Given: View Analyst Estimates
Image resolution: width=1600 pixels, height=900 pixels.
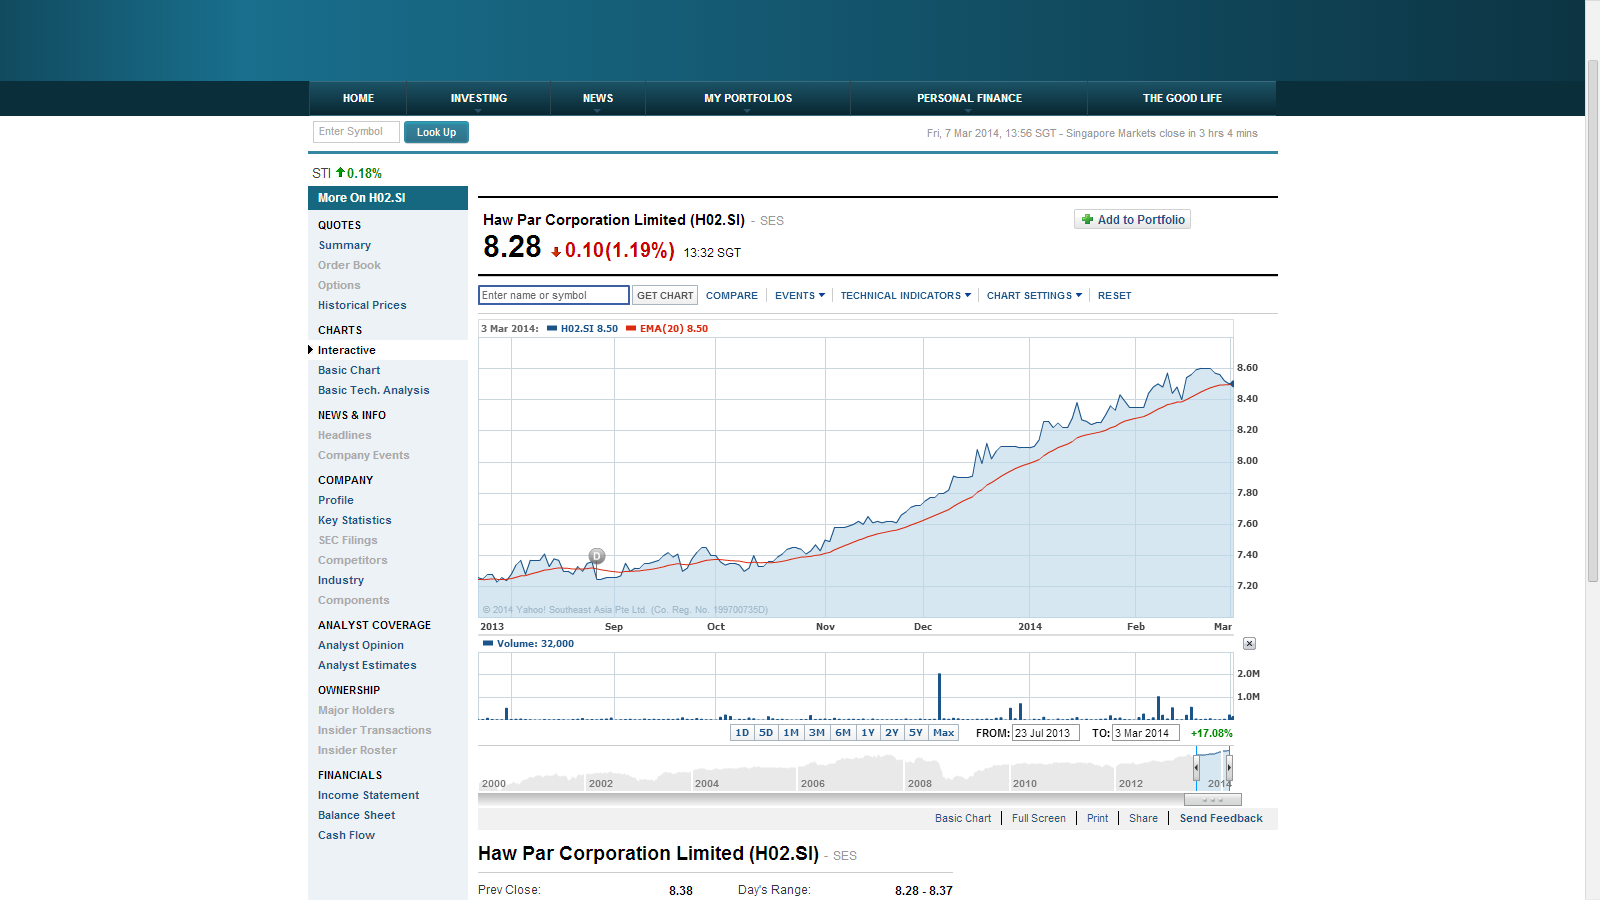Looking at the screenshot, I should [x=367, y=665].
